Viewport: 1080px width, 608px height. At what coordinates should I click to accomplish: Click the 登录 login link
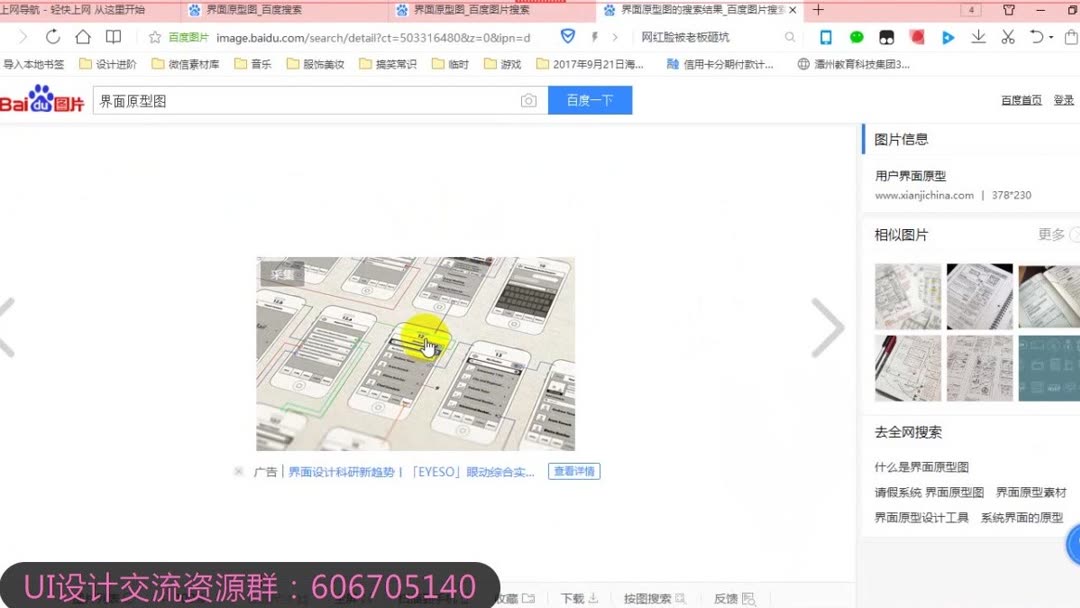point(1064,99)
